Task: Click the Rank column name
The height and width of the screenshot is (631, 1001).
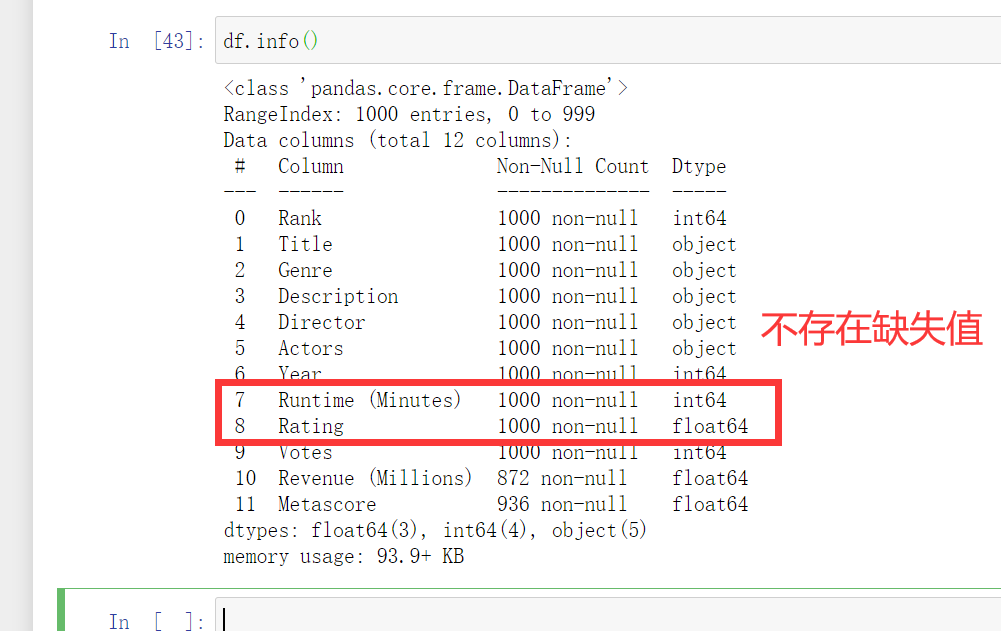Action: [299, 218]
